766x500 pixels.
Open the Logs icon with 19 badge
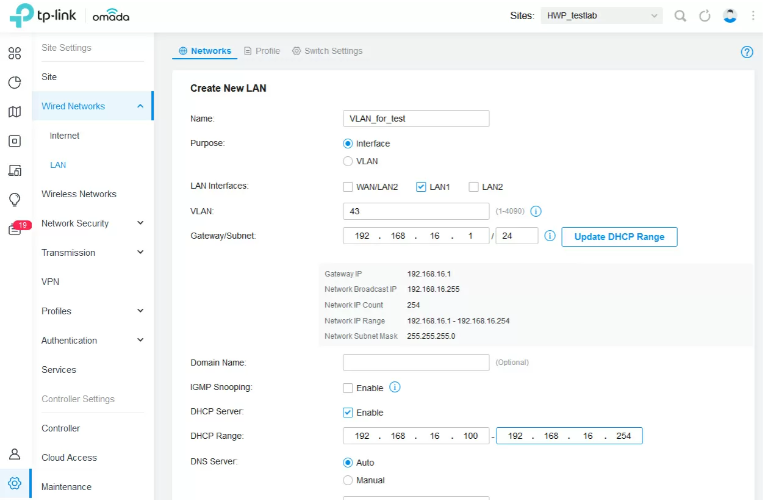coord(15,229)
